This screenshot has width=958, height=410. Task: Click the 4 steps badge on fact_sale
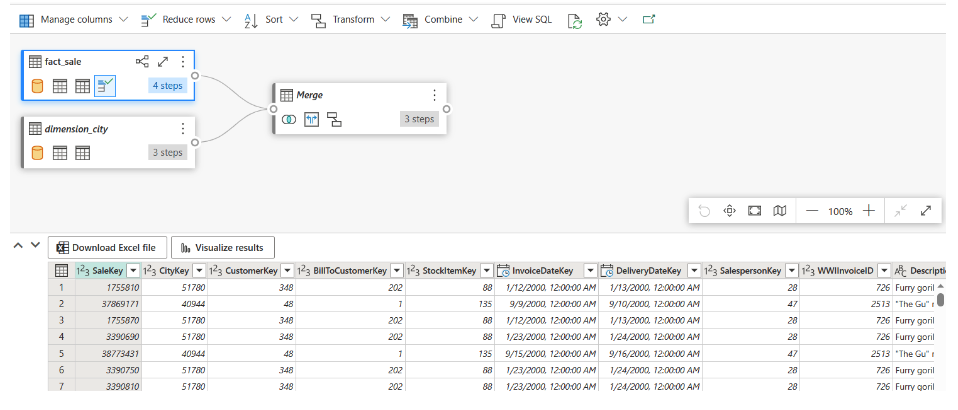coord(167,87)
